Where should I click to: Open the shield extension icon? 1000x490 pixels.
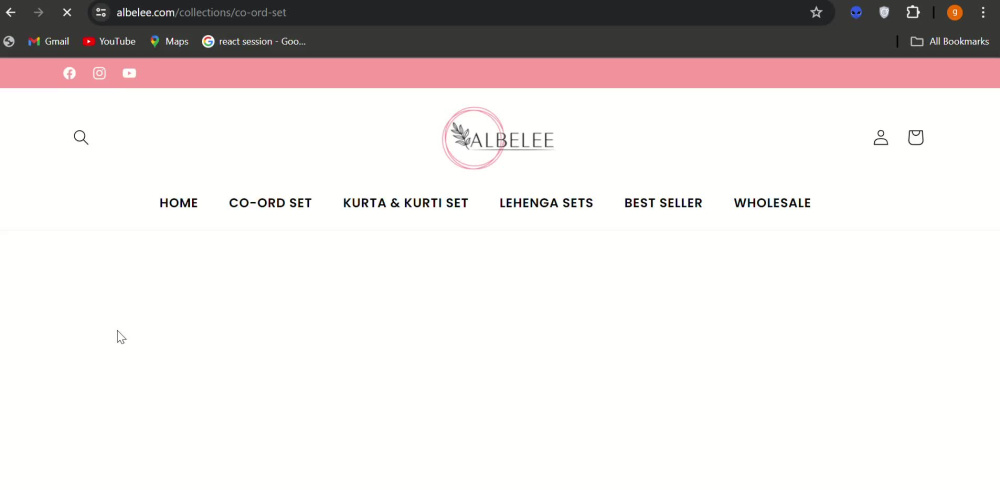point(884,12)
